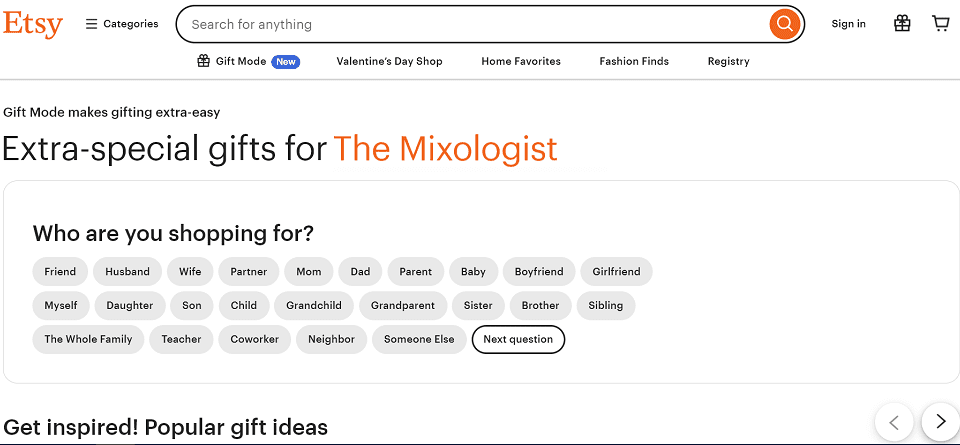Image resolution: width=960 pixels, height=445 pixels.
Task: Click Sign in
Action: [x=849, y=24]
